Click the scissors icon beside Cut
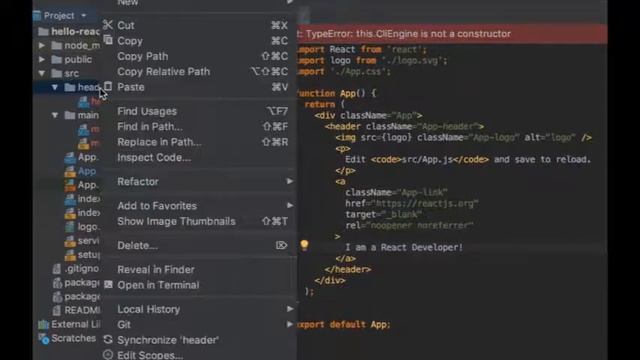 coord(108,25)
